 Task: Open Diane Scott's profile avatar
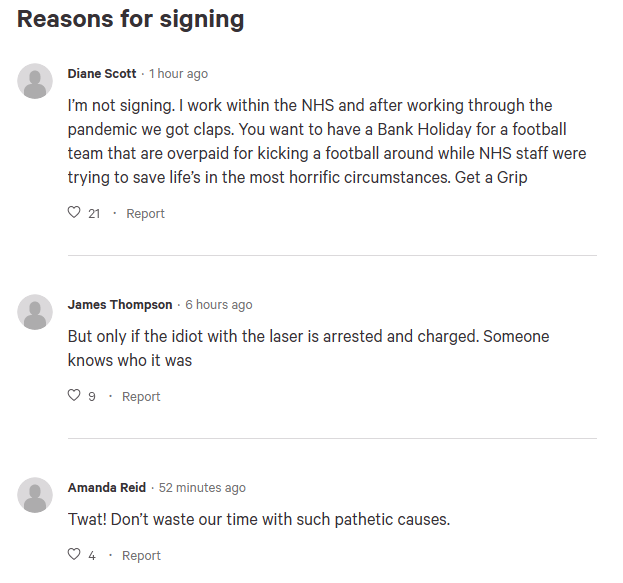35,81
